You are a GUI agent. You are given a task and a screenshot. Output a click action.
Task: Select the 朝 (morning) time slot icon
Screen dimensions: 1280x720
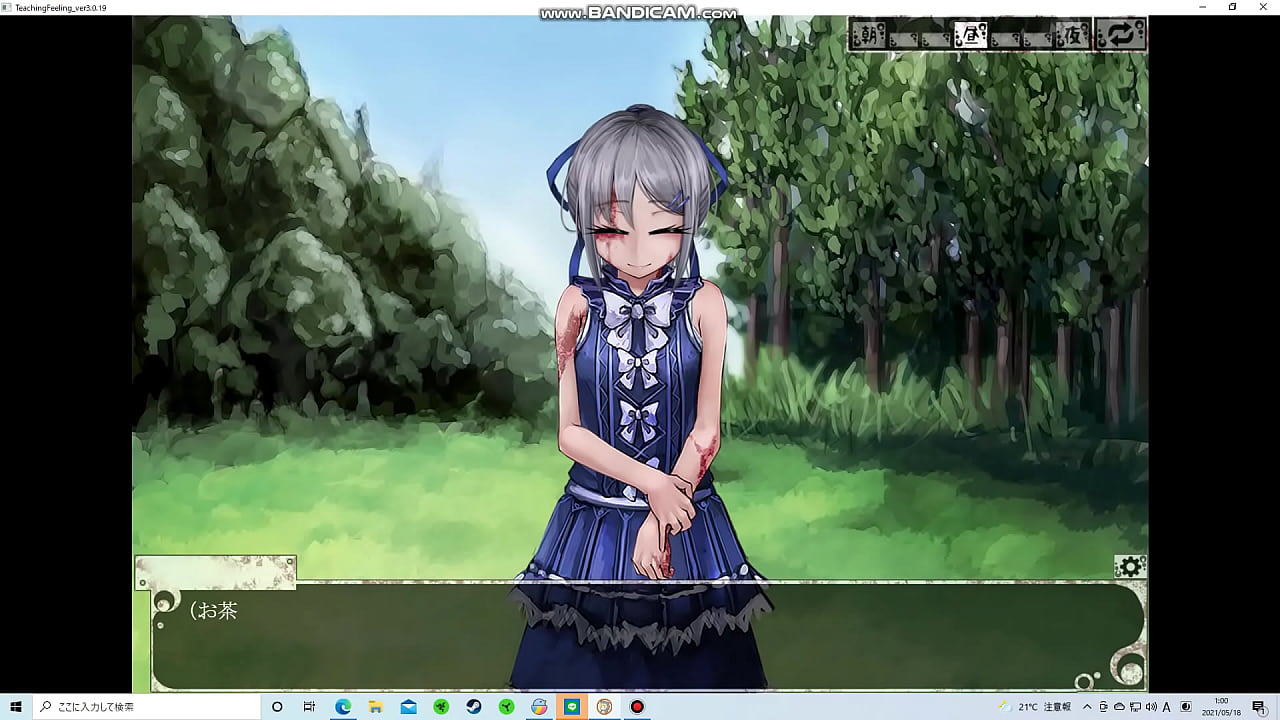tap(869, 33)
